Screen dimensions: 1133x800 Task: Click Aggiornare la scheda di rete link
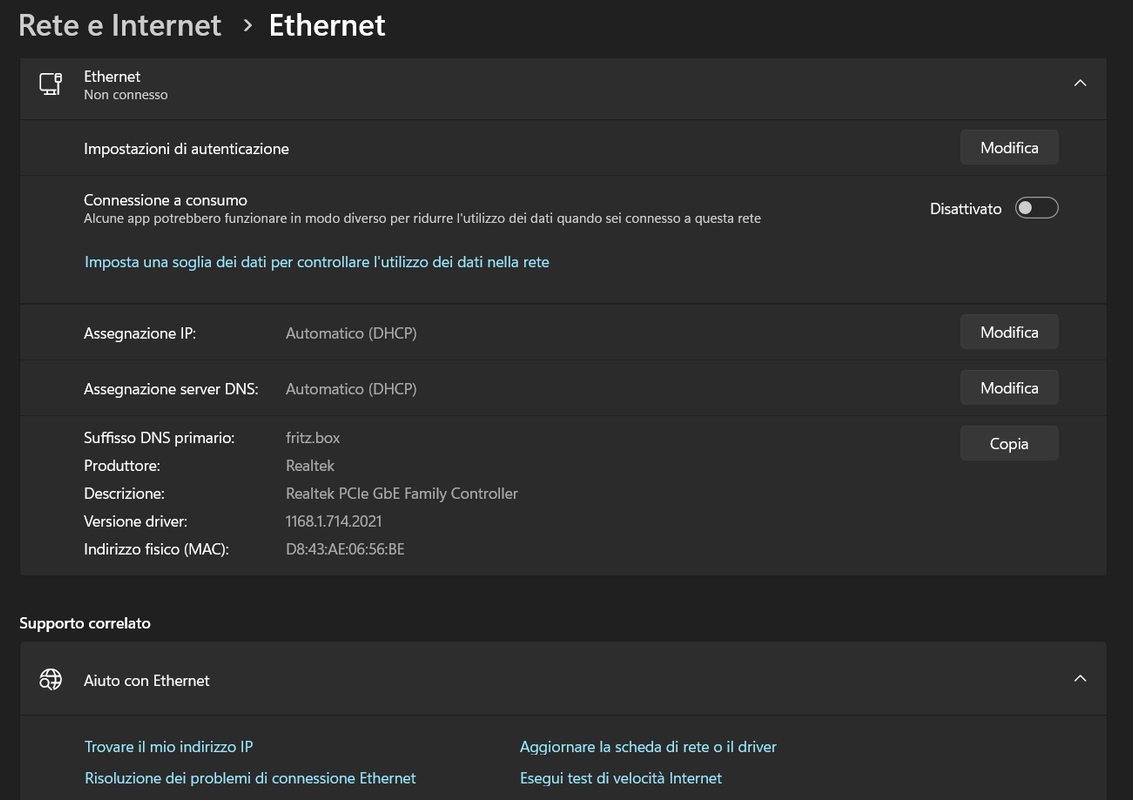(648, 747)
